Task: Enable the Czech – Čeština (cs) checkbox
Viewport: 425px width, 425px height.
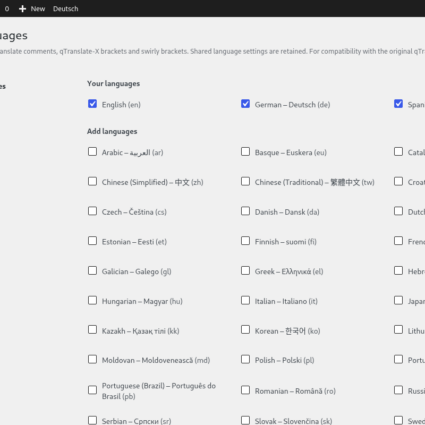Action: 92,211
